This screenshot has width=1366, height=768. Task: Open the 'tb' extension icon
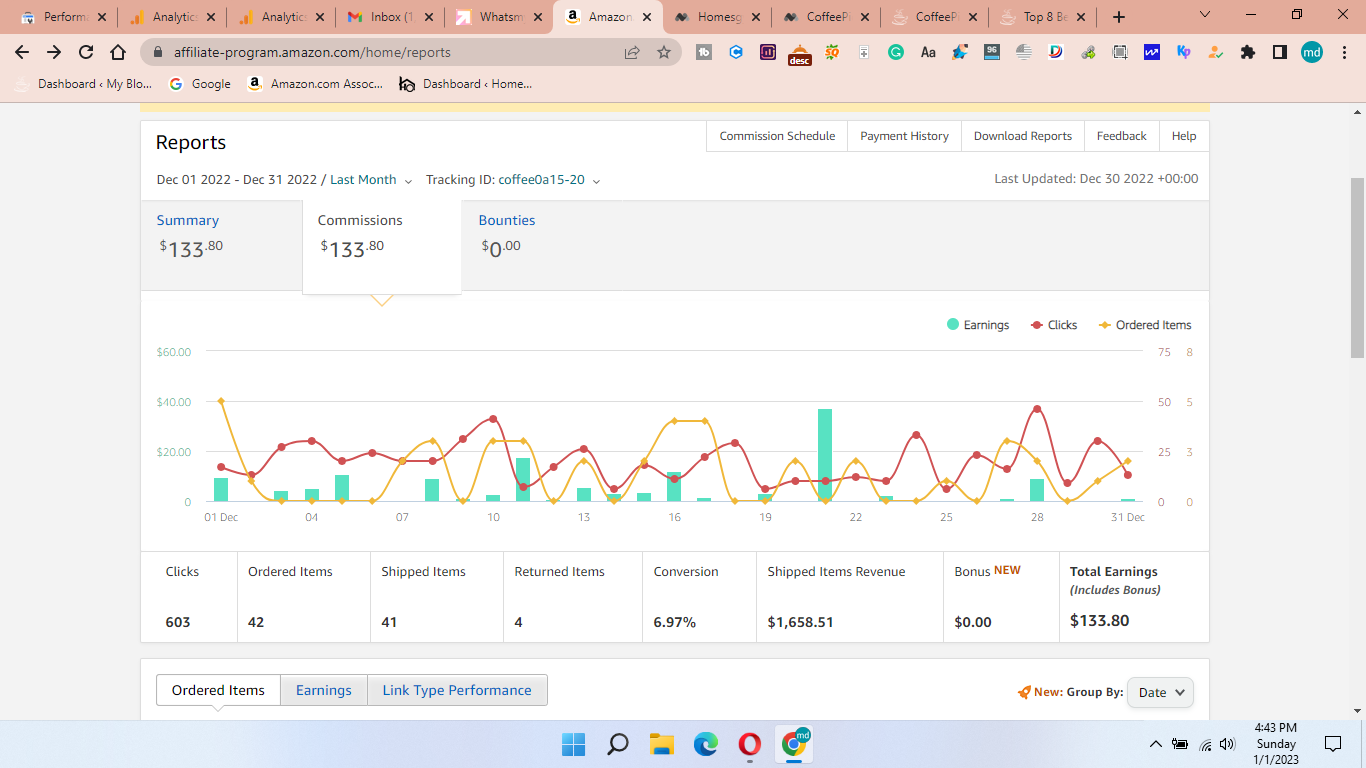click(x=704, y=52)
